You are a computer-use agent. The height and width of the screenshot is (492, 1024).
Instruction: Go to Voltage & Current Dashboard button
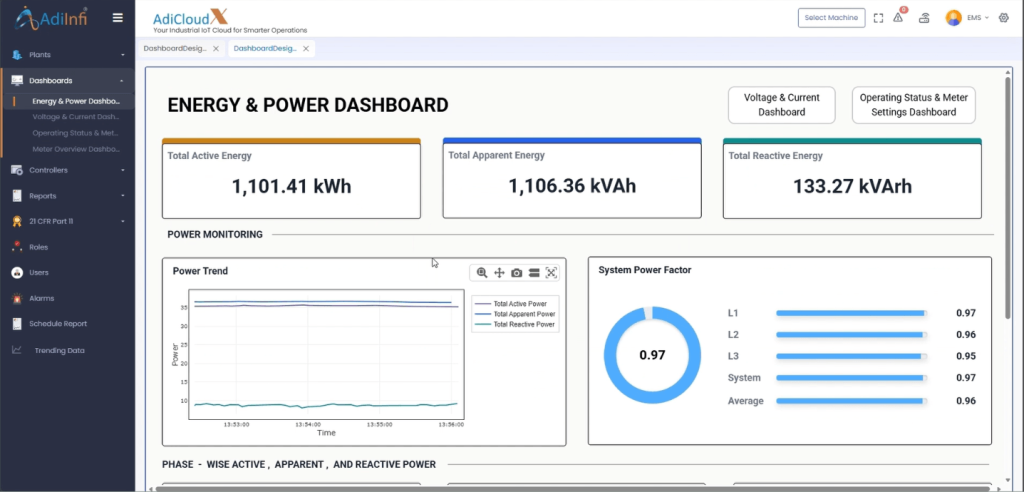(782, 105)
